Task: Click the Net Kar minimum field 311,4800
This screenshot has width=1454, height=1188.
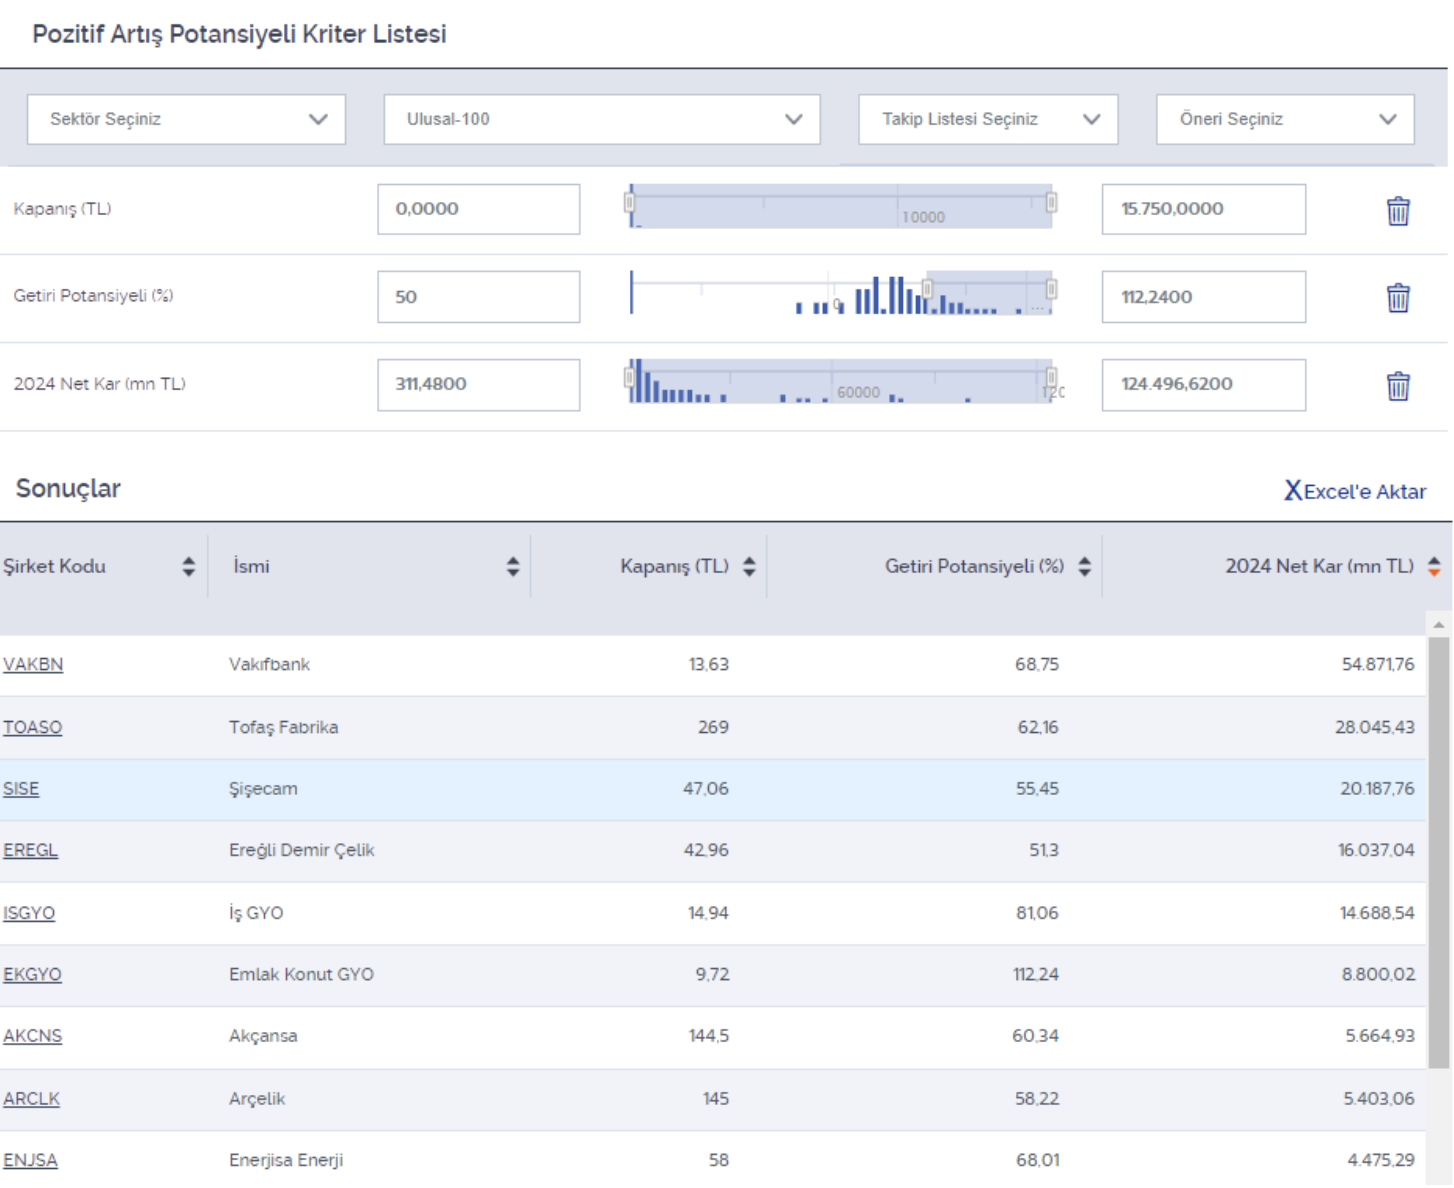Action: click(x=479, y=385)
